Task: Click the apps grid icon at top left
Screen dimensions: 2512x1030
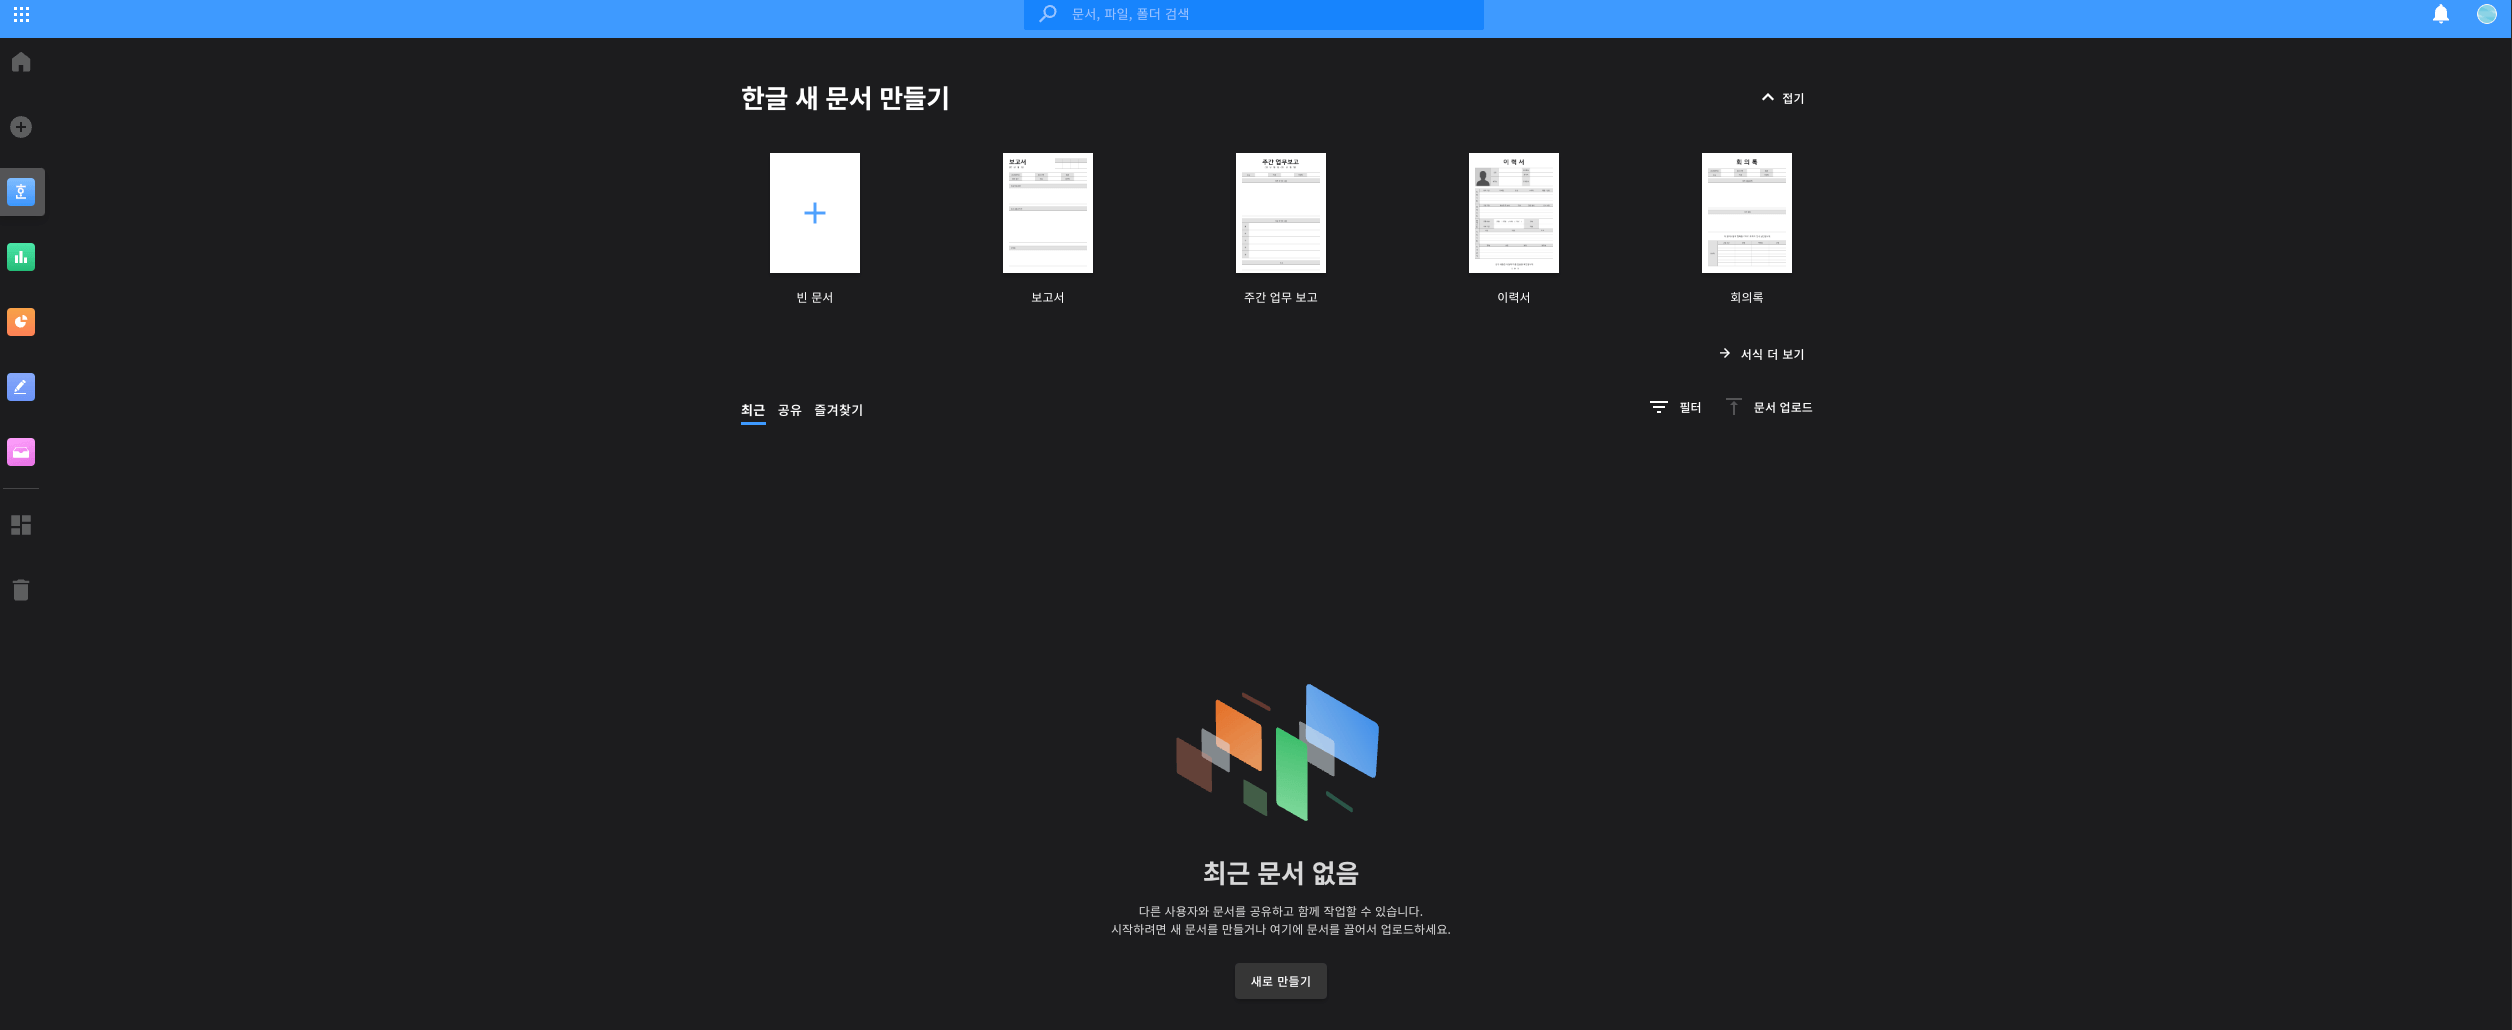Action: click(x=21, y=14)
